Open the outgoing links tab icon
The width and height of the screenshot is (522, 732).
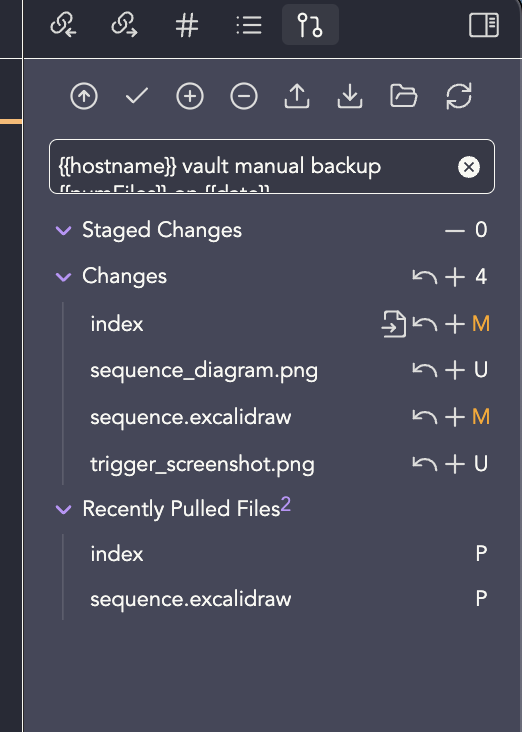125,25
